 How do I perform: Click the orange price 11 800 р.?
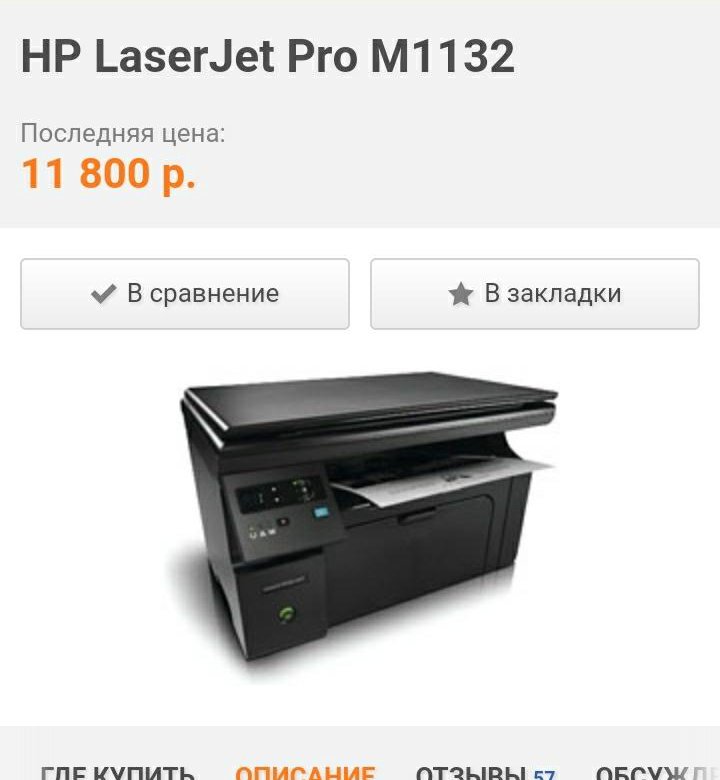coord(108,173)
